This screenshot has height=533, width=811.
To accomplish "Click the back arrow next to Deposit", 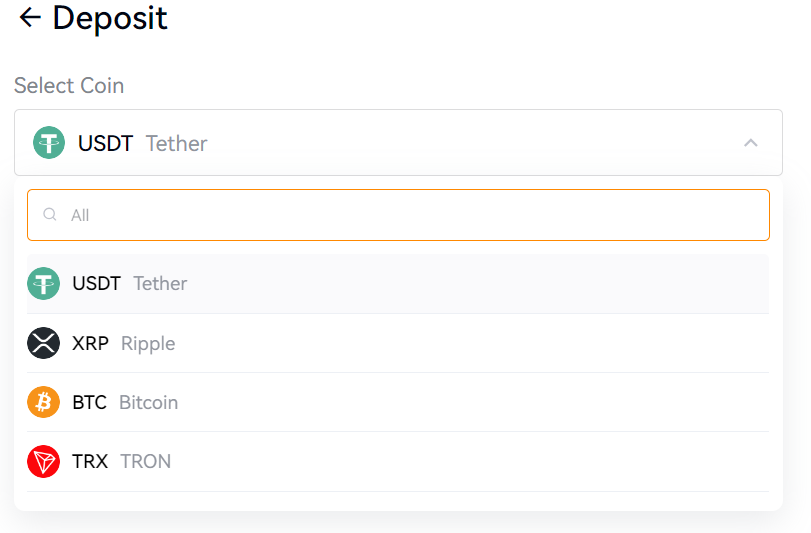I will point(30,17).
